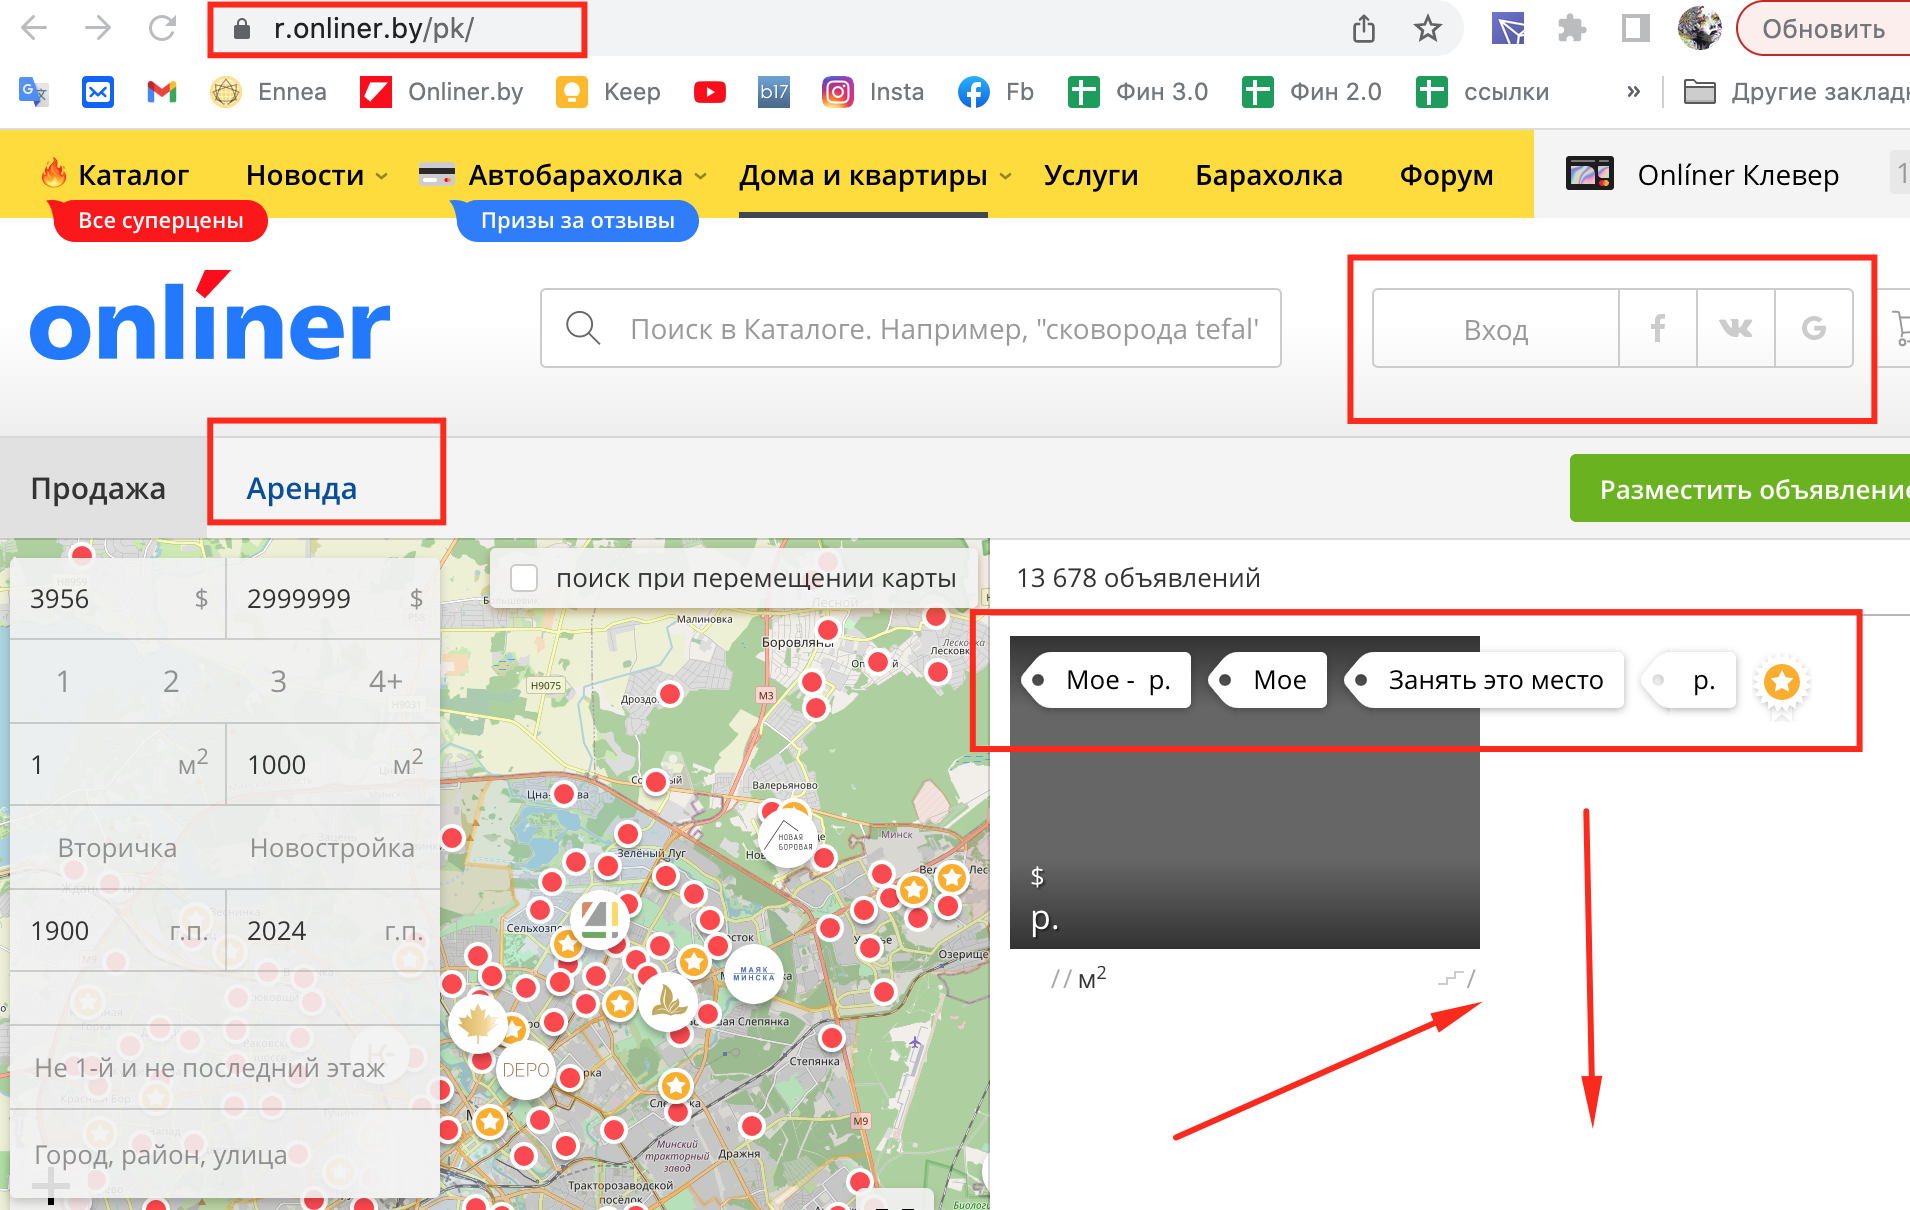Click the magnifier search icon
1910x1210 pixels.
pyautogui.click(x=583, y=327)
